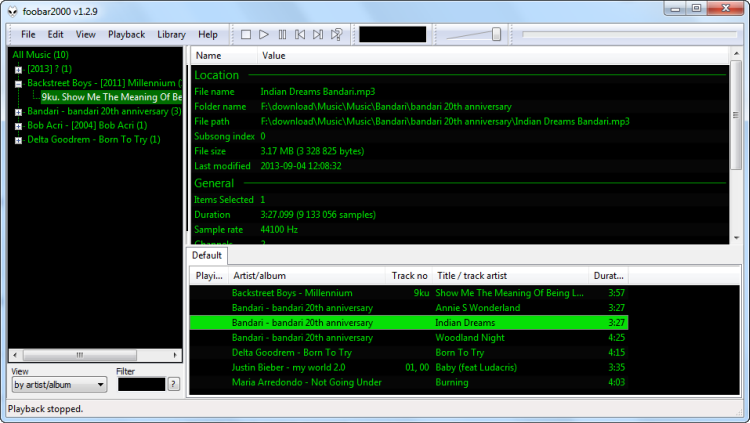Expand the [2013] ? tree node
This screenshot has height=423, width=750.
pos(18,70)
